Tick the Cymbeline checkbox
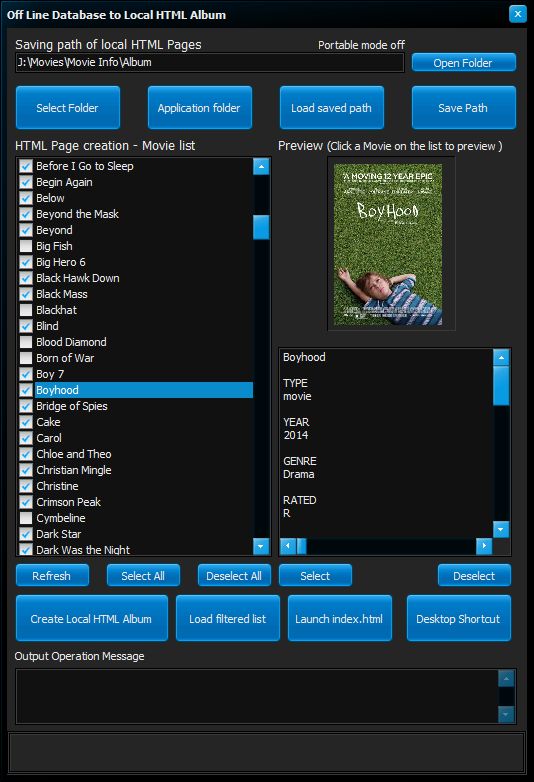This screenshot has height=782, width=534. [26, 518]
